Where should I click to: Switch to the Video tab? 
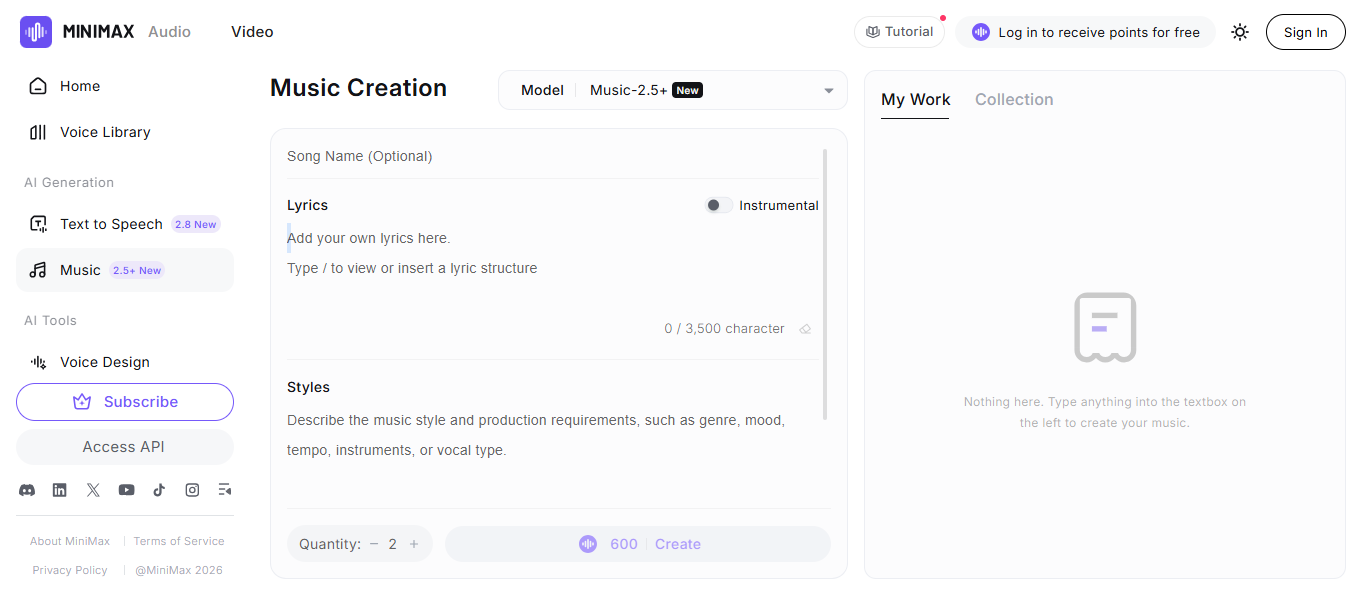point(251,31)
